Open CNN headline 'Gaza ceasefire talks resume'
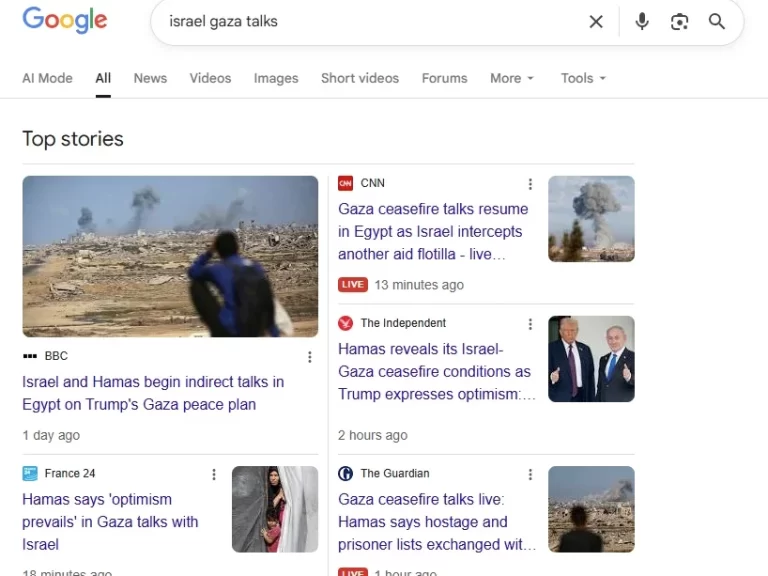The width and height of the screenshot is (768, 576). click(x=433, y=232)
